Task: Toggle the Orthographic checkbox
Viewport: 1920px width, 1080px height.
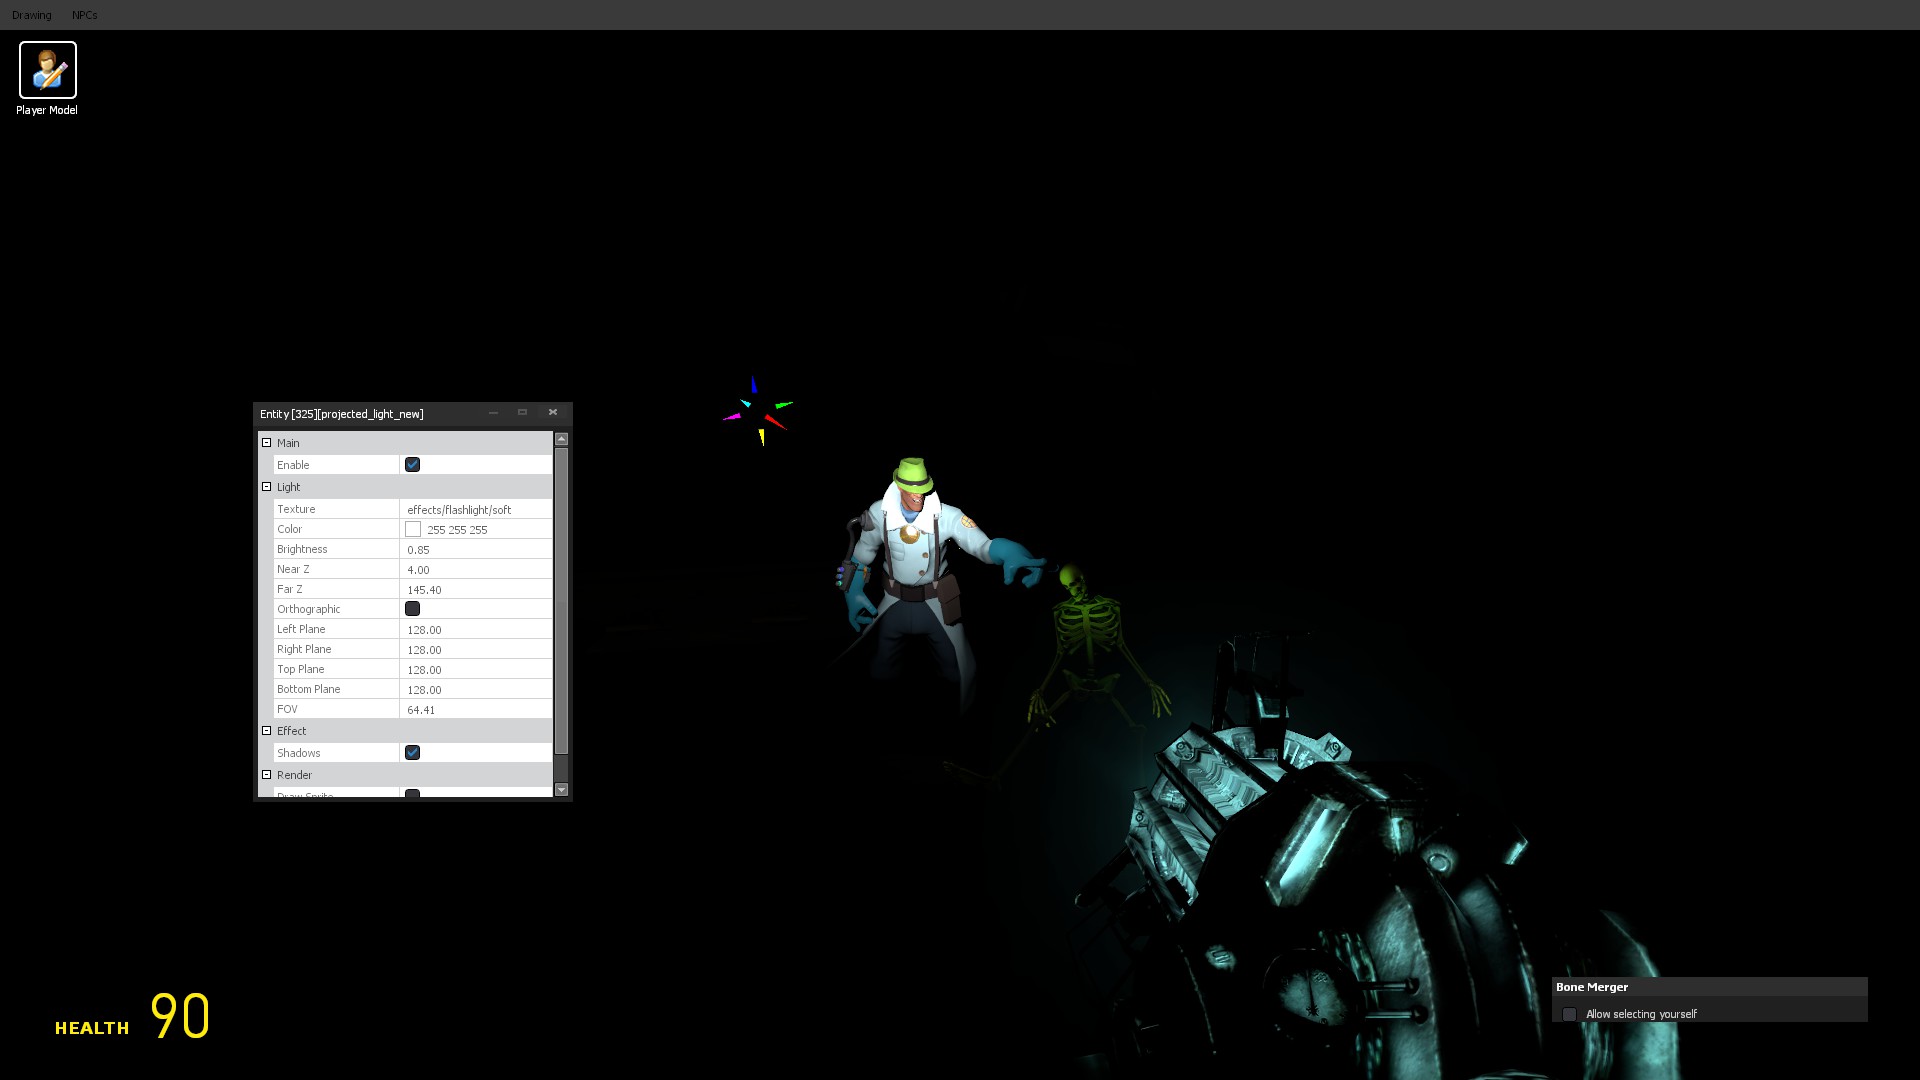Action: tap(412, 609)
